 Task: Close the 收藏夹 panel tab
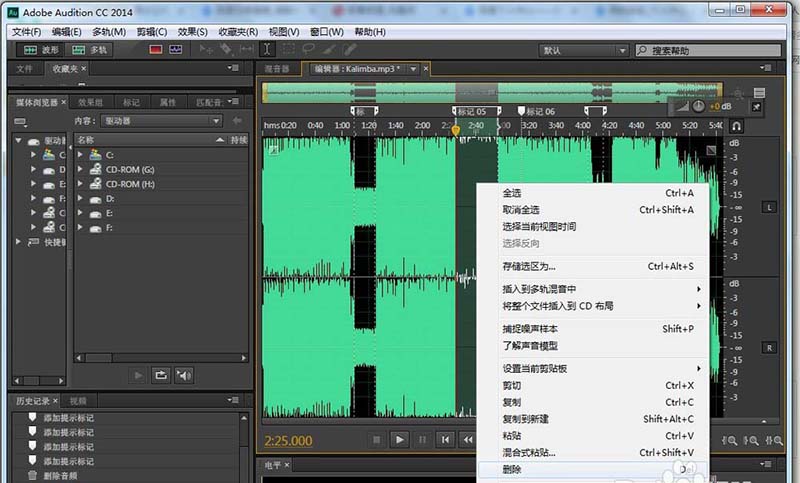tap(84, 68)
